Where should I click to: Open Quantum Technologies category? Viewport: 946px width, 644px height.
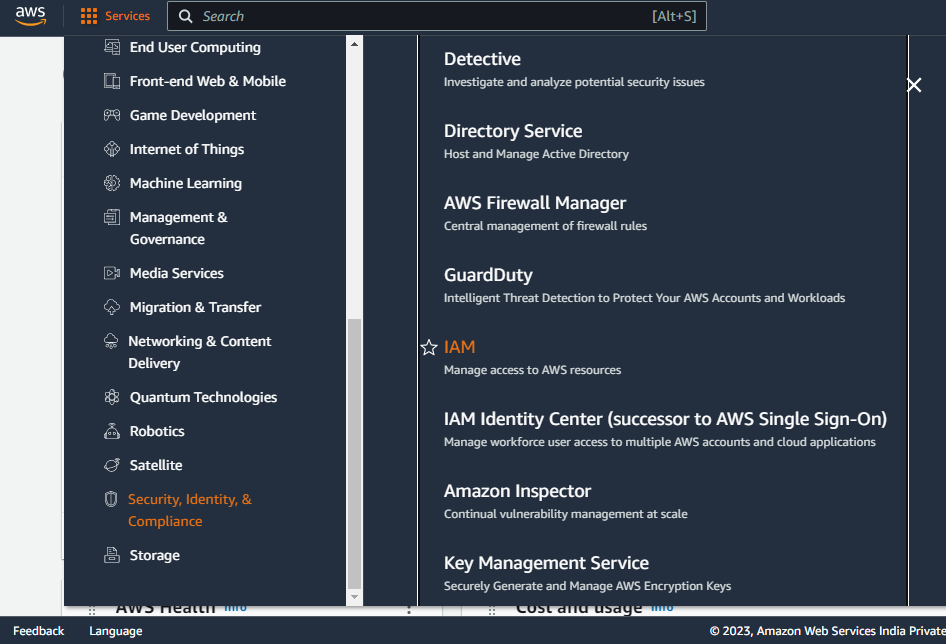pyautogui.click(x=203, y=397)
